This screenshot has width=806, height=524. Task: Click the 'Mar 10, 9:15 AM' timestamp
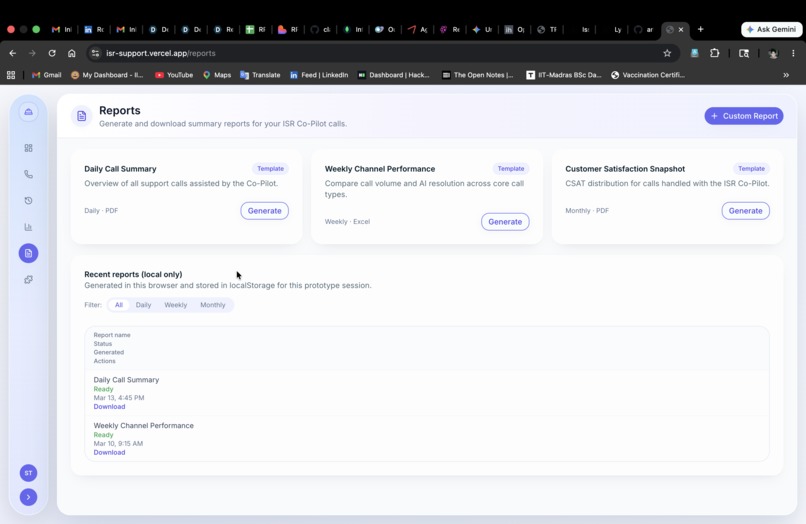(118, 444)
